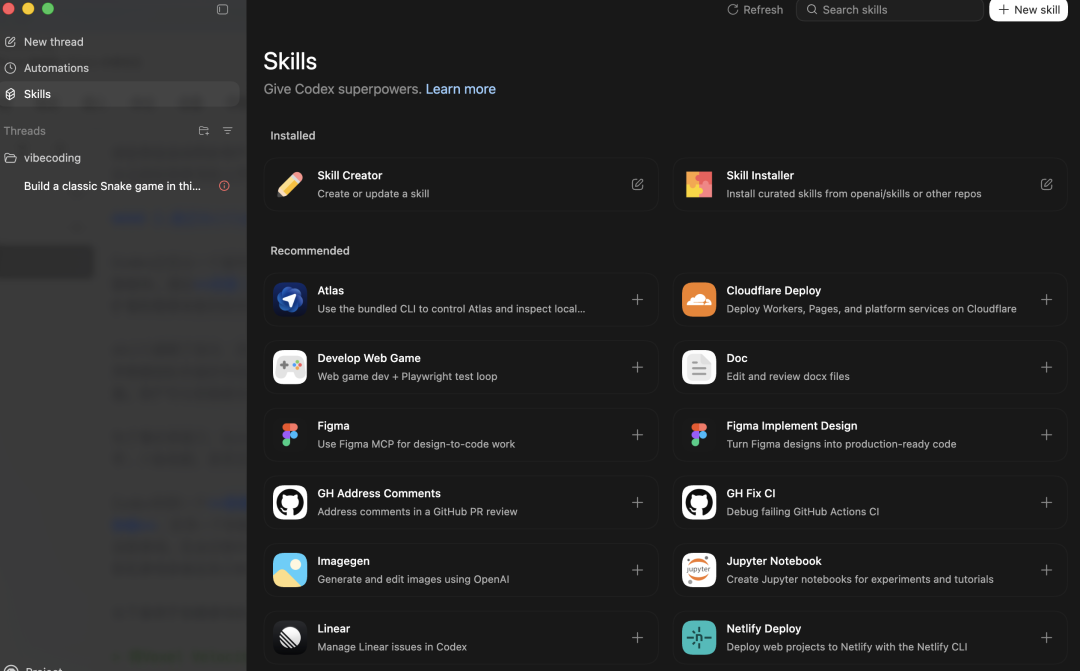Image resolution: width=1080 pixels, height=671 pixels.
Task: Click the Skill Installer puzzle icon
Action: pyautogui.click(x=699, y=185)
